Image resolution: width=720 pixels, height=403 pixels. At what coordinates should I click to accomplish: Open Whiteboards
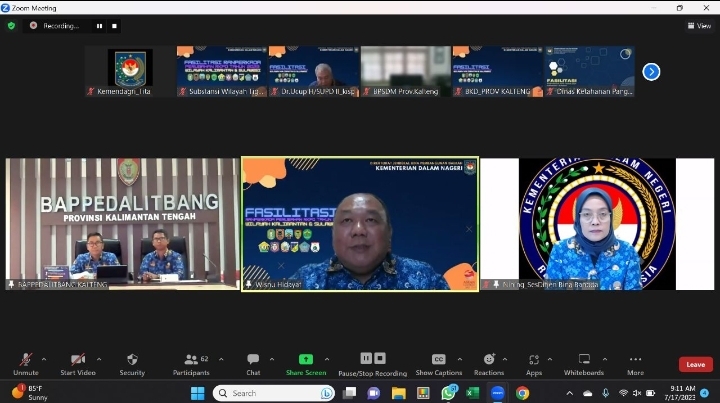[584, 360]
